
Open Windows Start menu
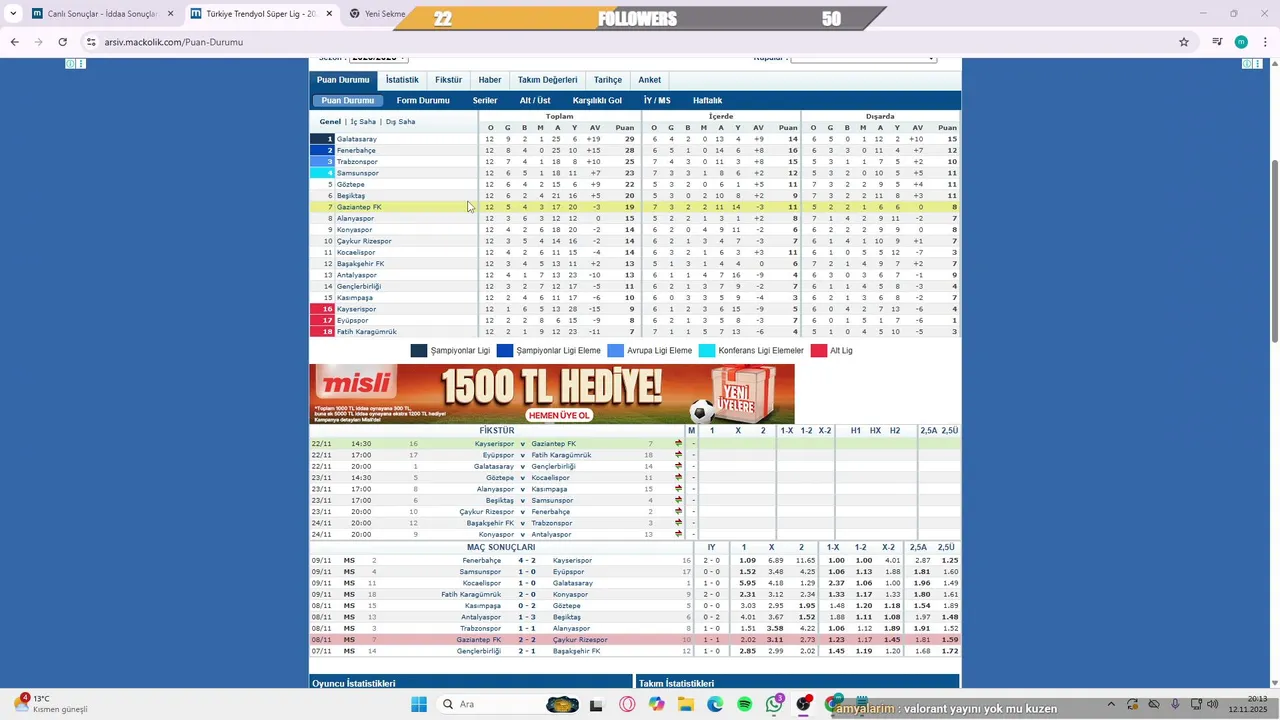tap(418, 704)
